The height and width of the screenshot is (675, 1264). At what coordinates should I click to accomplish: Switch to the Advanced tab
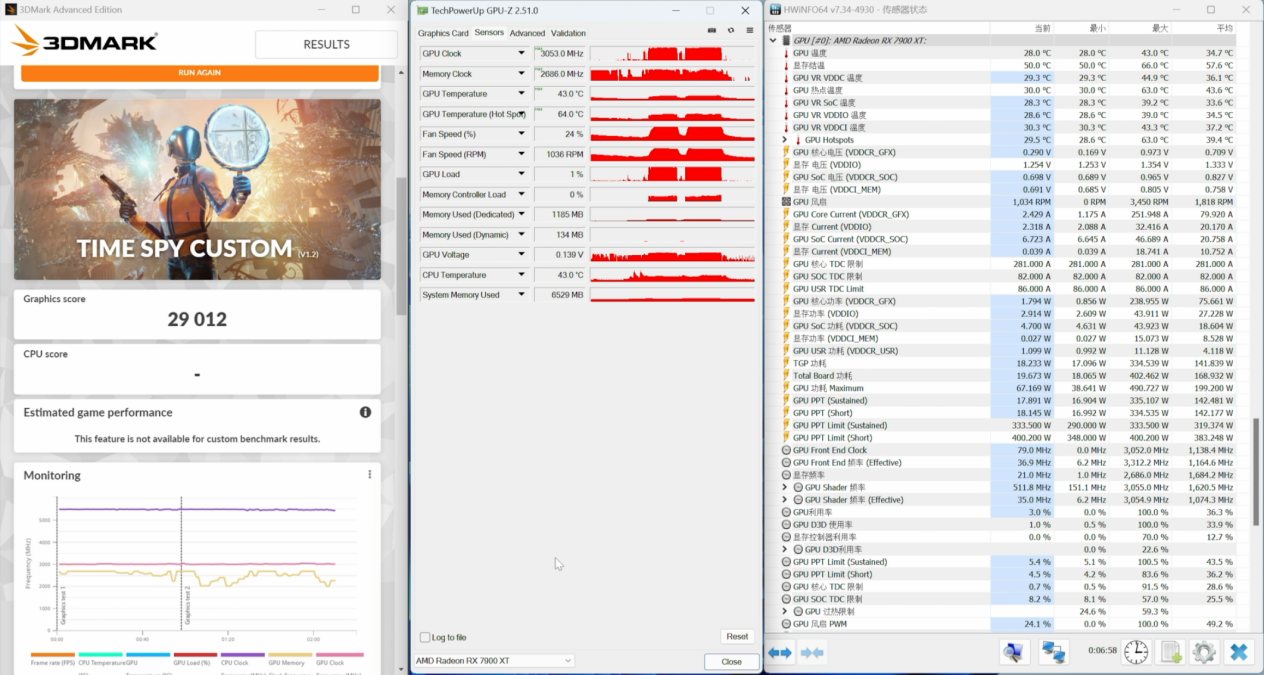527,33
